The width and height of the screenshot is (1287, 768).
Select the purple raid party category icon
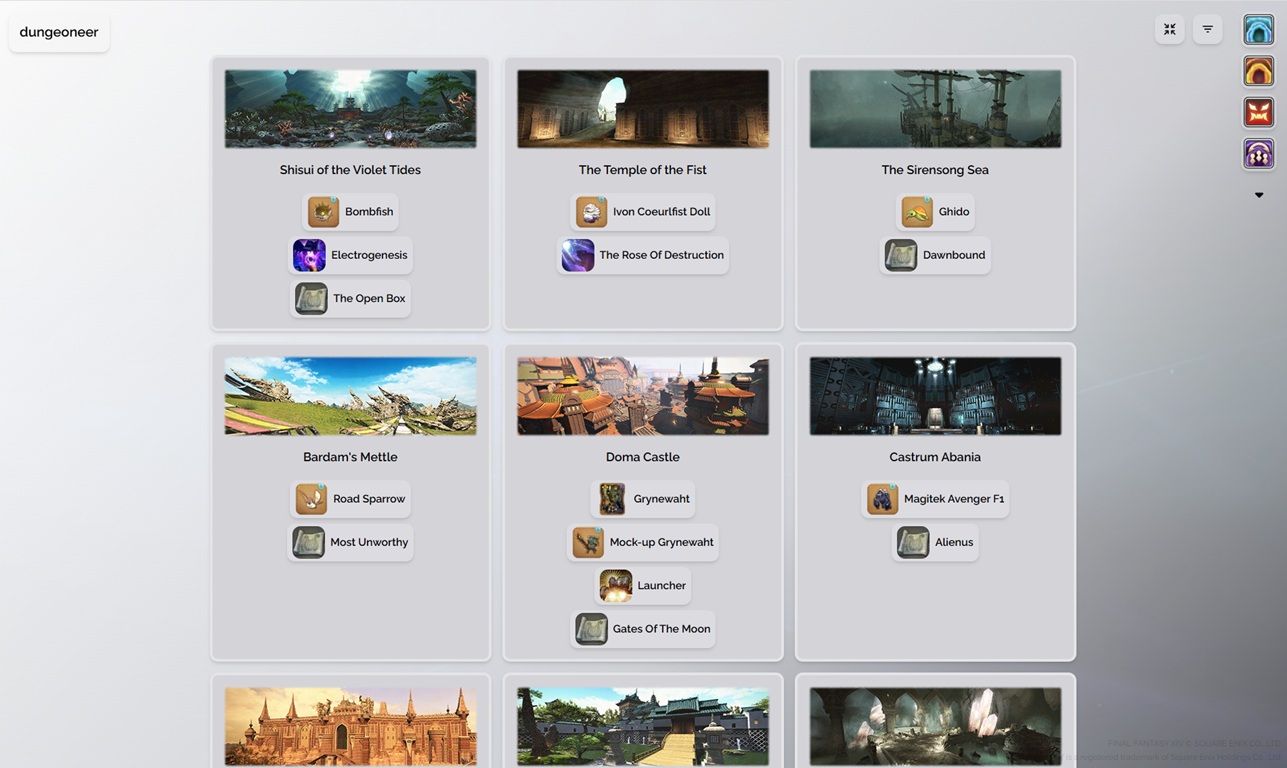[x=1258, y=153]
